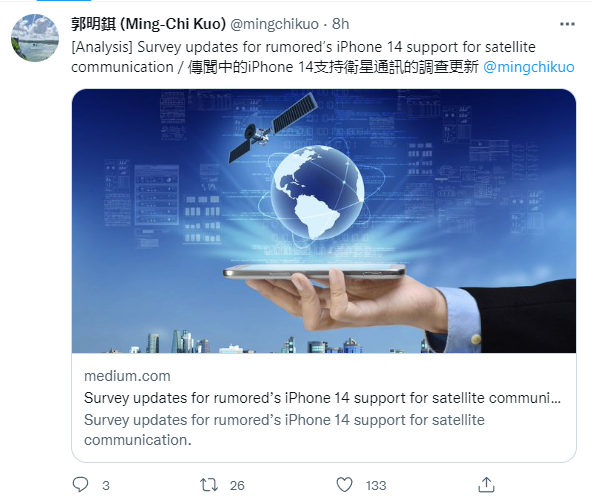Viewport: 592px width, 502px height.
Task: Open the card headline about iPhone 14 satellite
Action: tap(322, 398)
